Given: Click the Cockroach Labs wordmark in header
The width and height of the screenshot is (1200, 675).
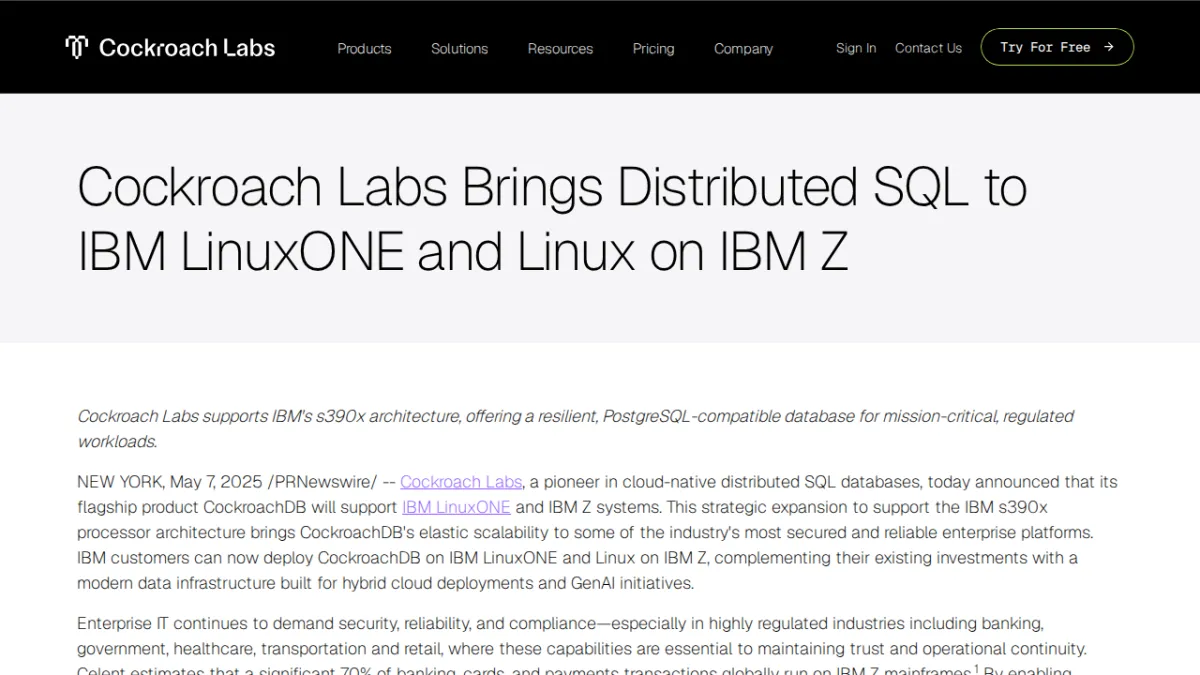Looking at the screenshot, I should click(x=187, y=47).
